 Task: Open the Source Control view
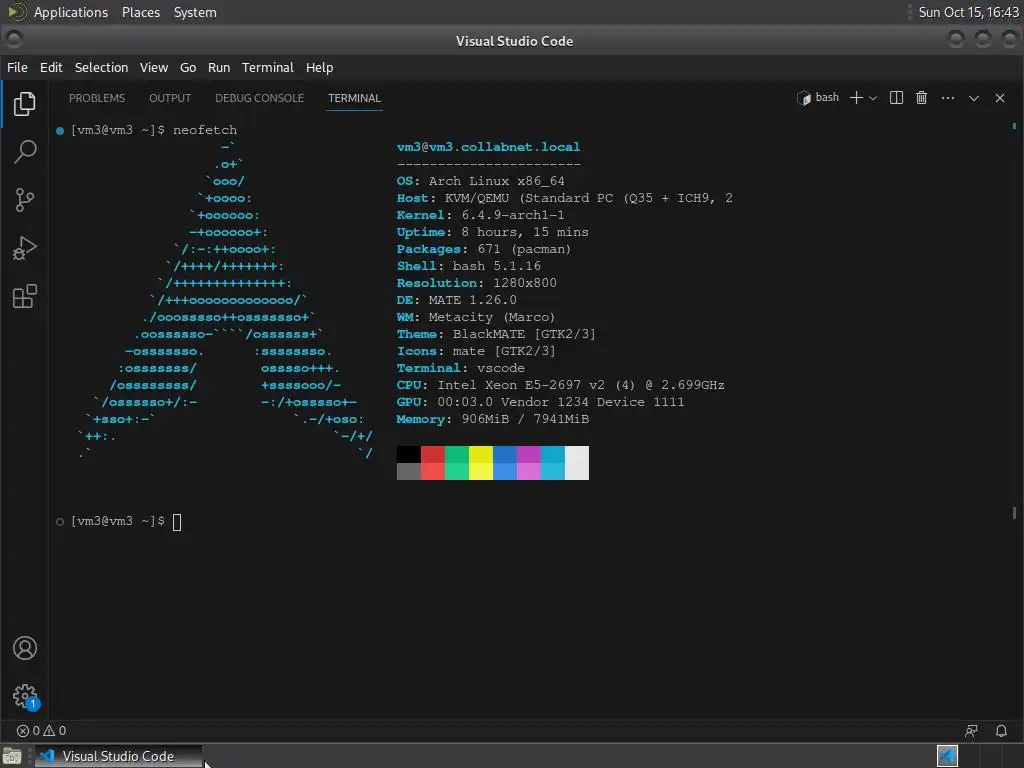pos(24,200)
